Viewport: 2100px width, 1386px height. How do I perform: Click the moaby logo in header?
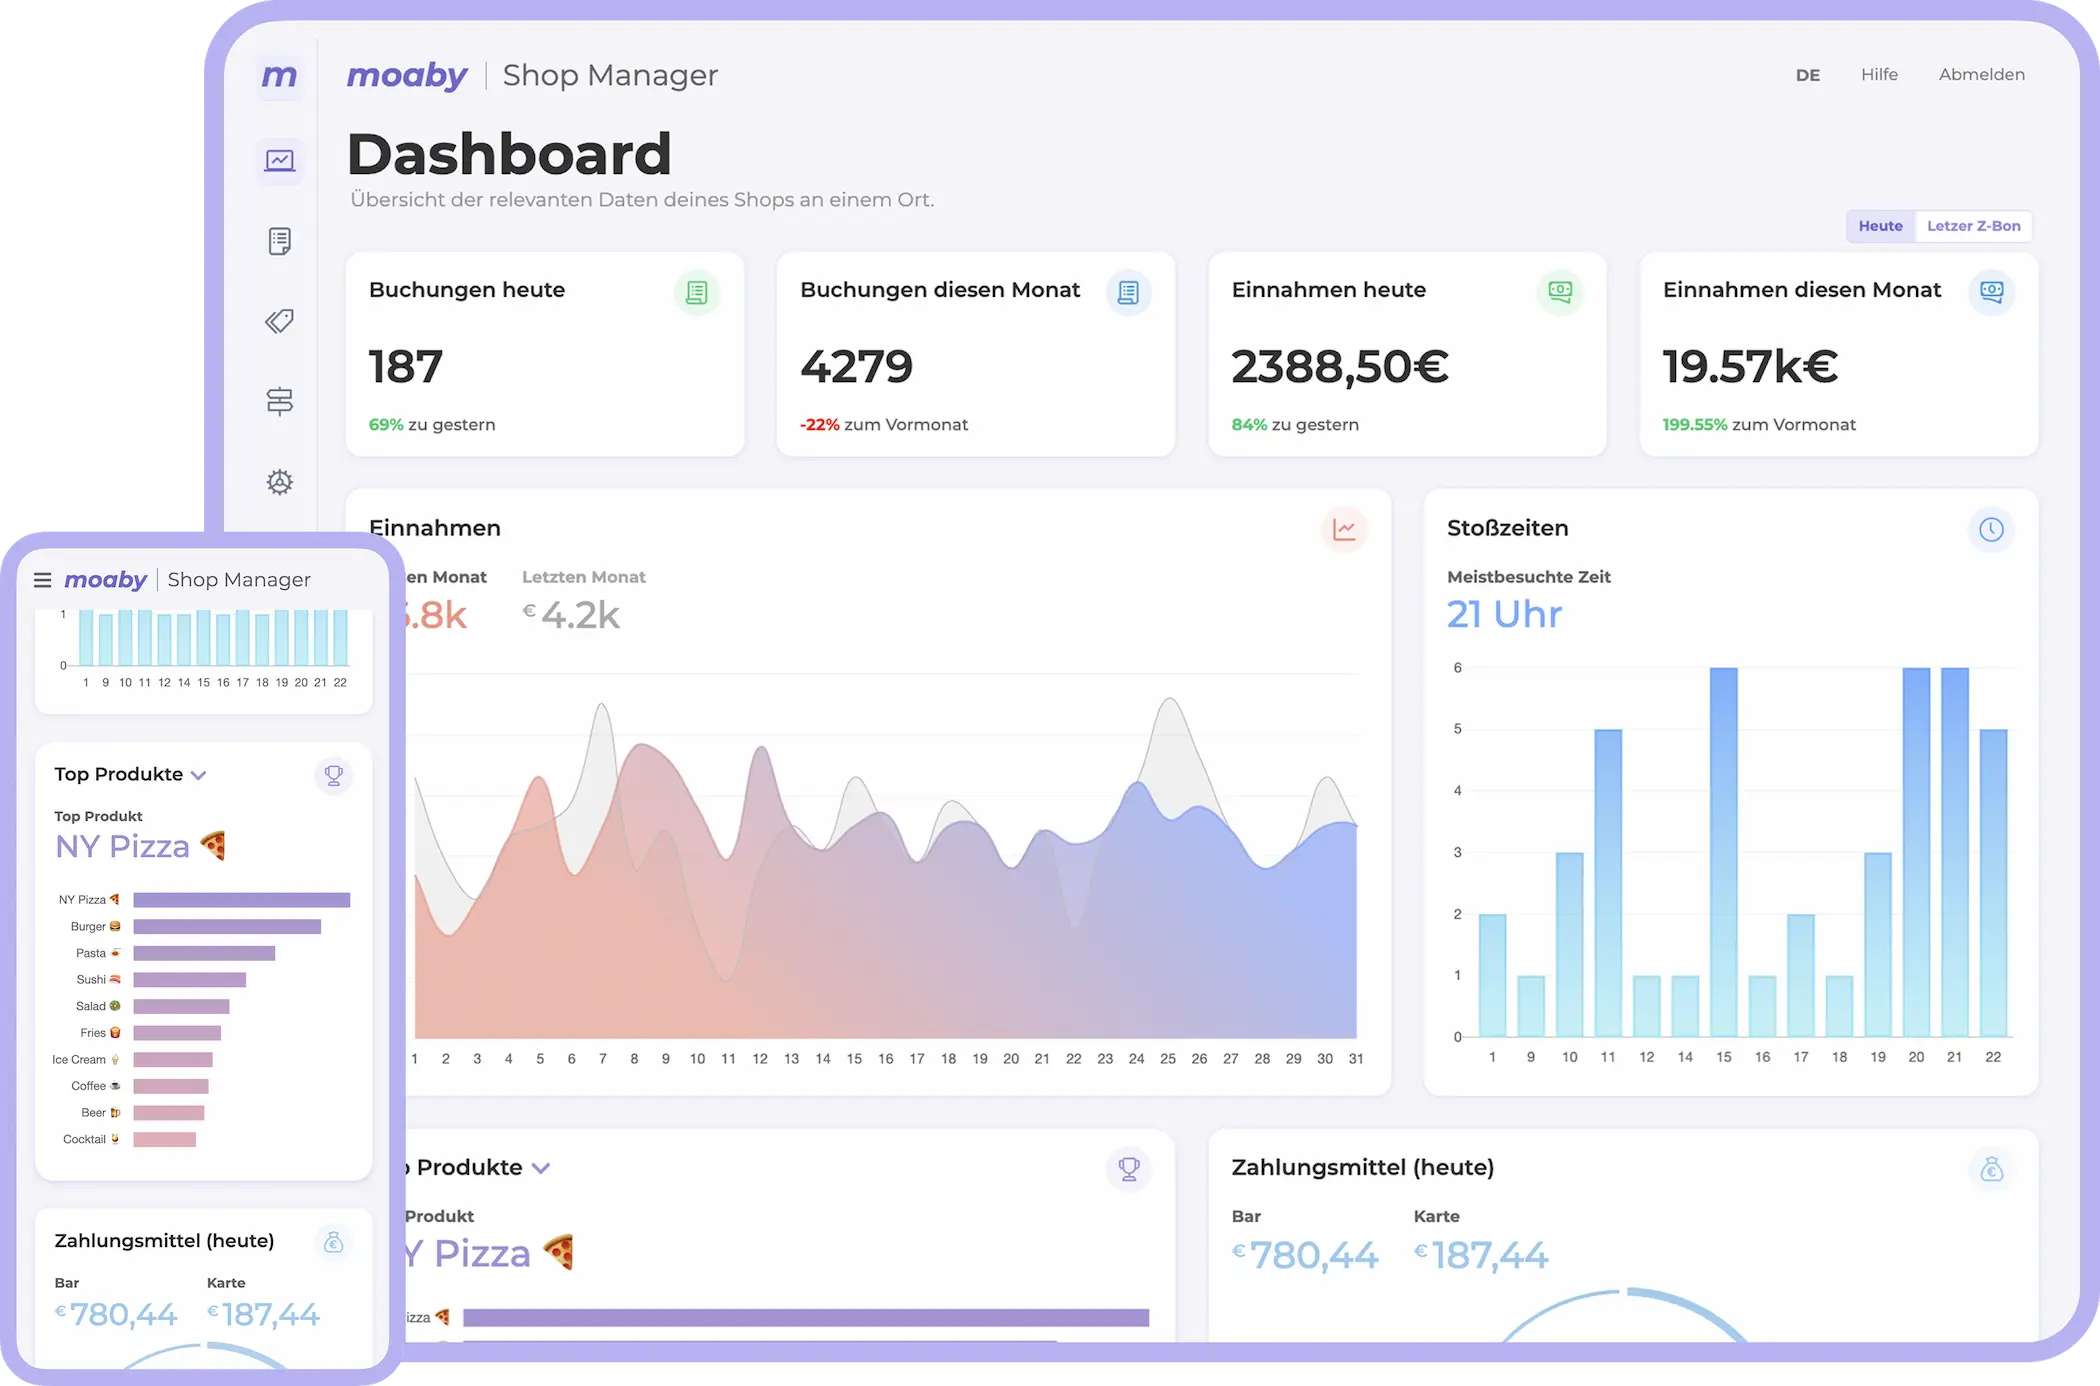[407, 75]
